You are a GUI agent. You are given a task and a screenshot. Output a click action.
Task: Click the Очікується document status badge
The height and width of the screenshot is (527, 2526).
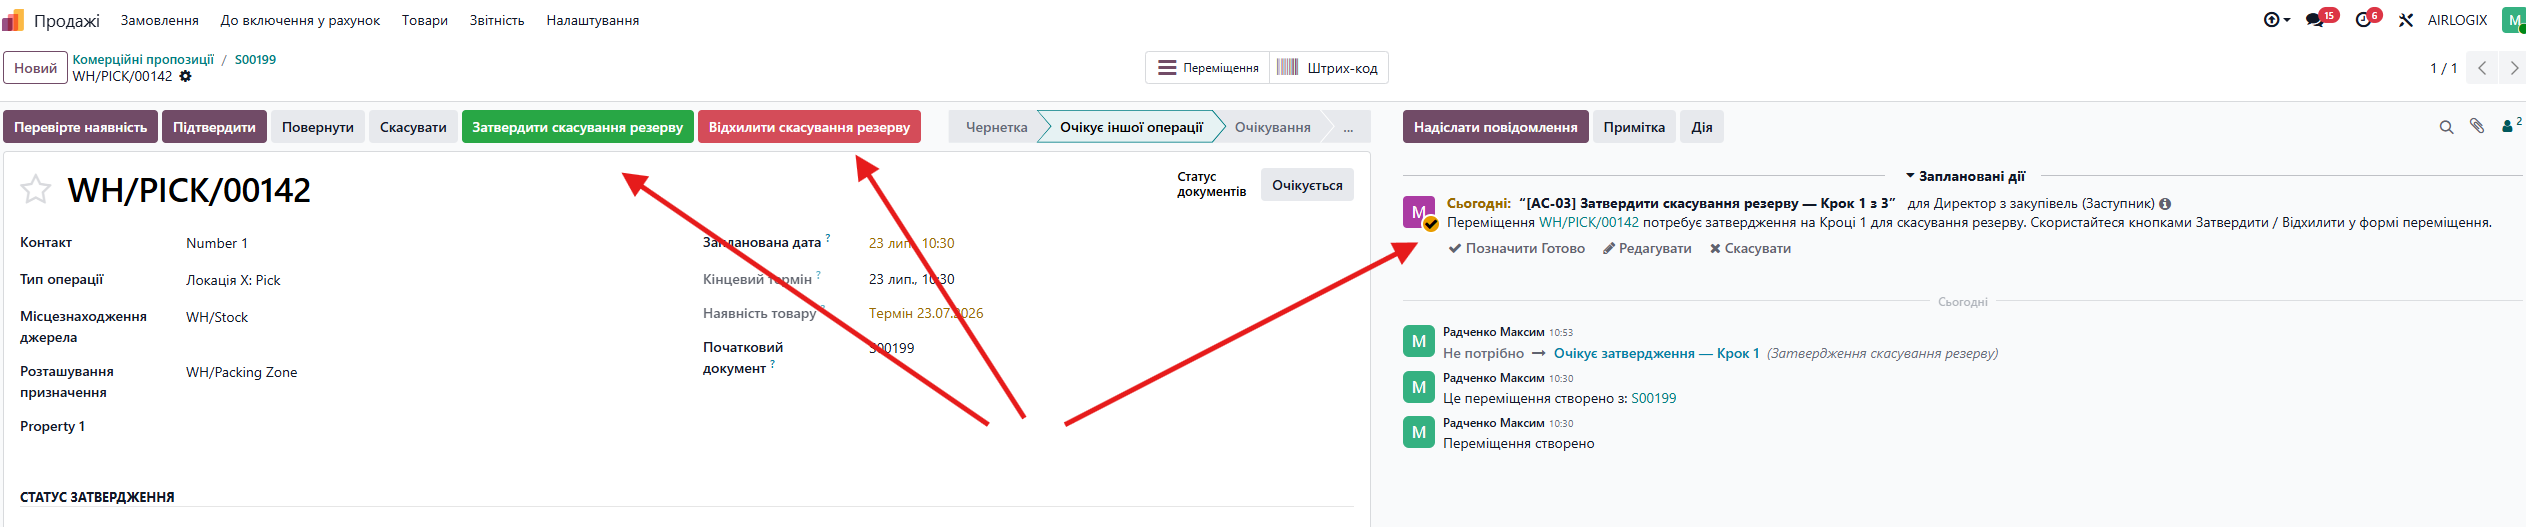[1307, 185]
